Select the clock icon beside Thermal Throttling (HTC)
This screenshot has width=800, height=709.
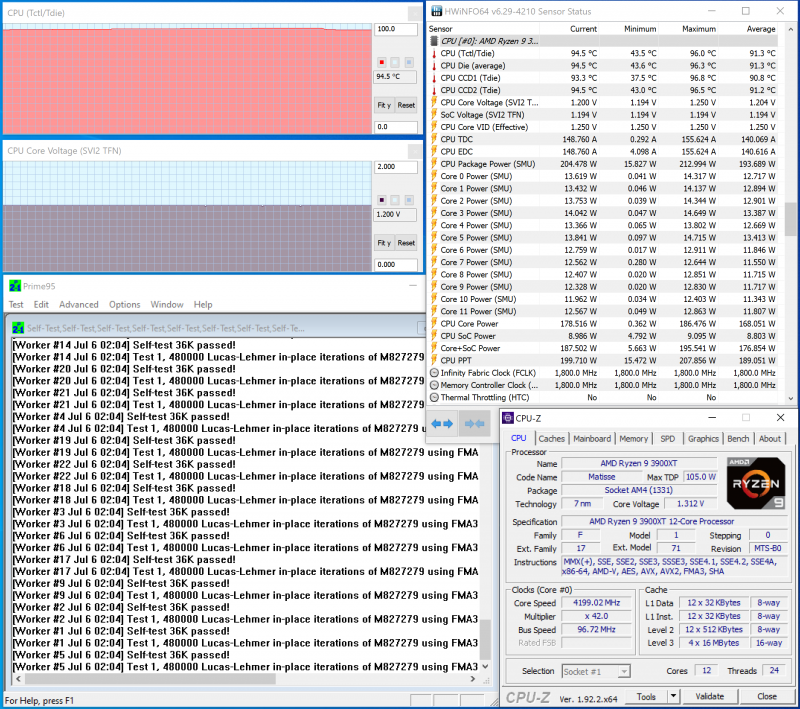[434, 397]
